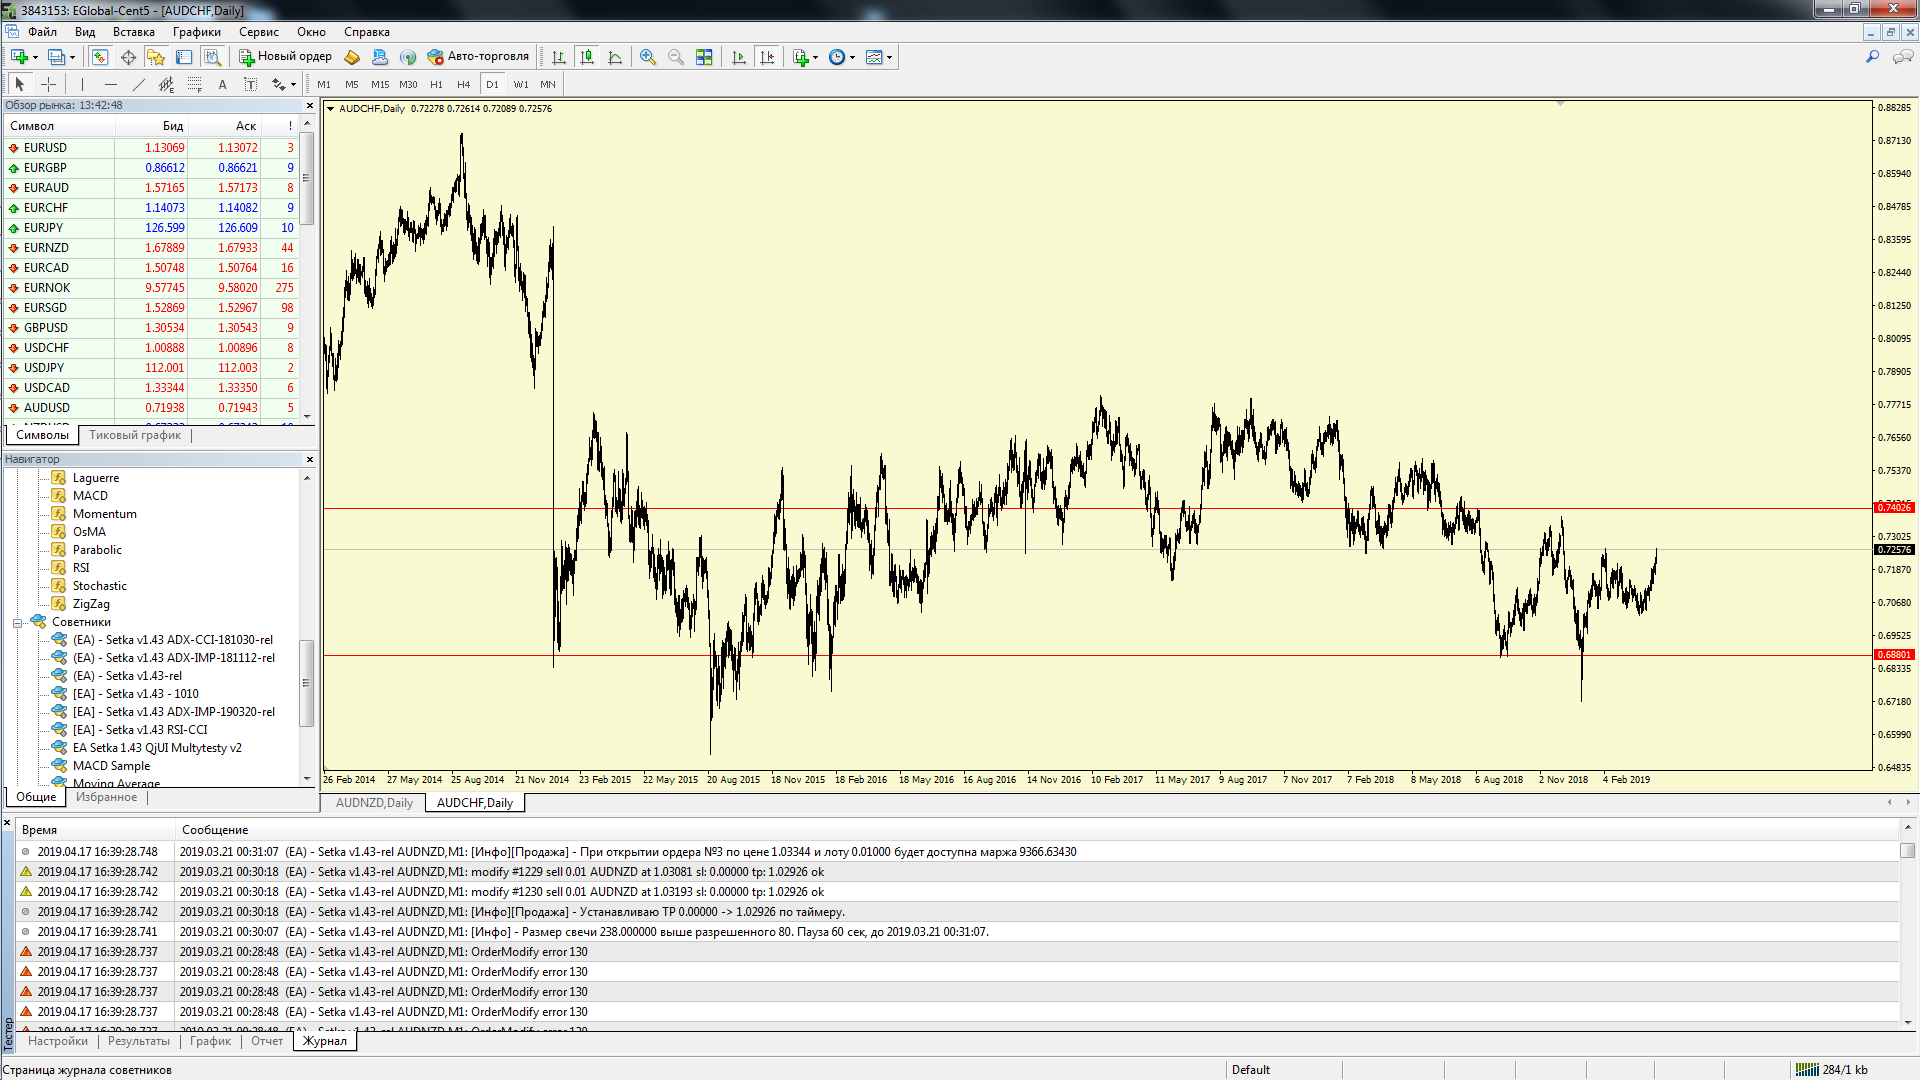Open the Графики menu
This screenshot has height=1080, width=1920.
pos(197,32)
